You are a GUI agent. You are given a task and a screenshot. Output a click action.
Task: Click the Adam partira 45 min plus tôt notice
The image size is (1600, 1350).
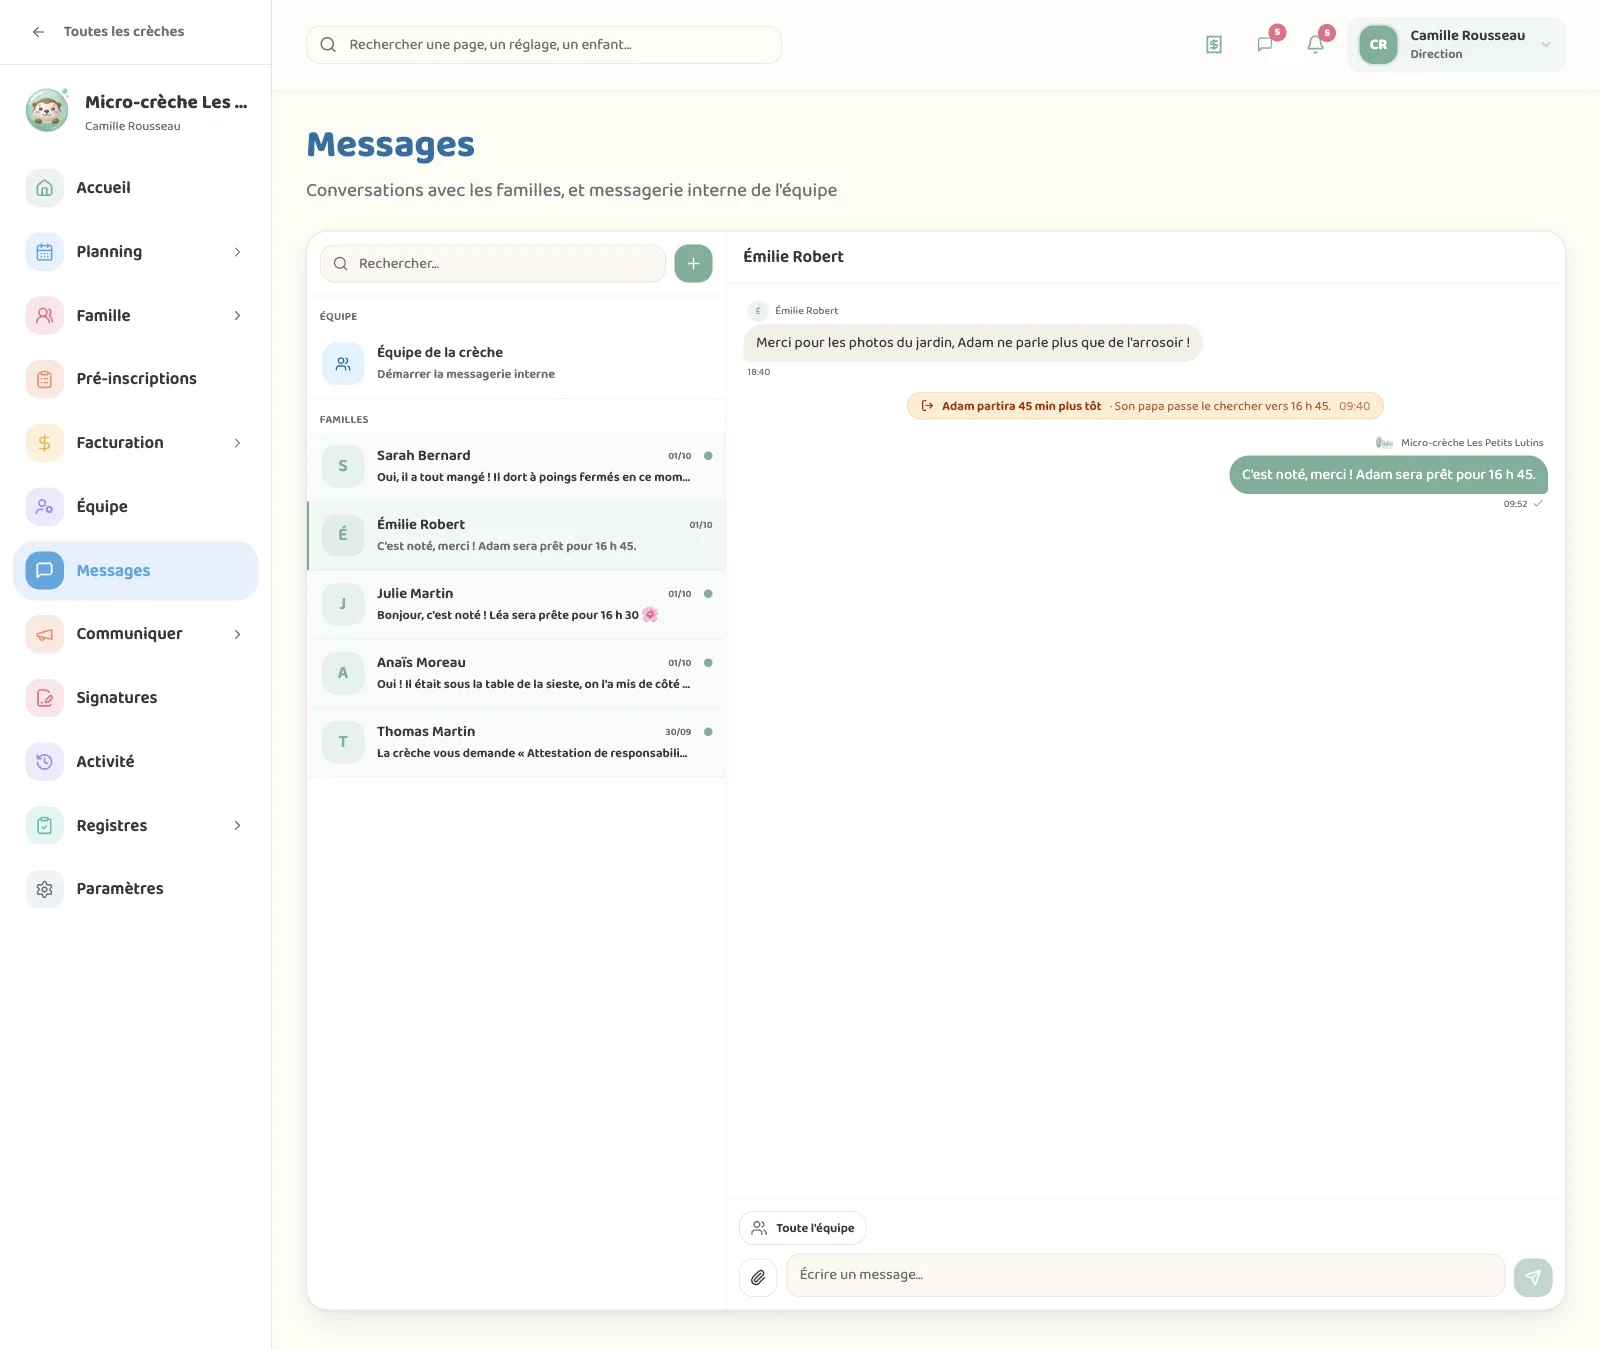pos(1145,406)
